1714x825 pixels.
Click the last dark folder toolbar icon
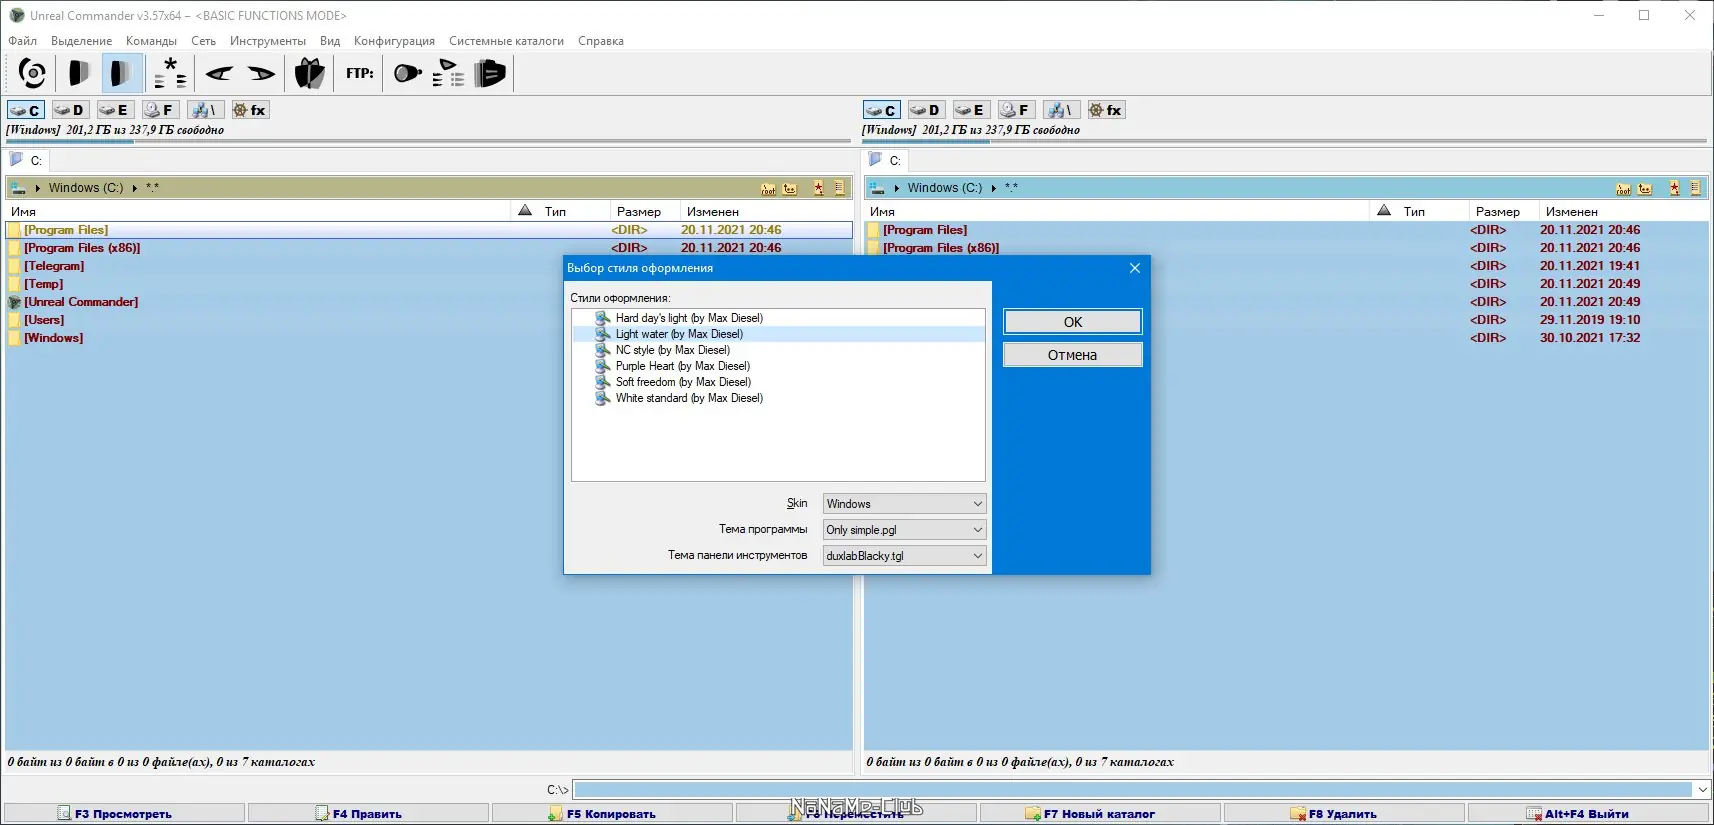pyautogui.click(x=491, y=73)
